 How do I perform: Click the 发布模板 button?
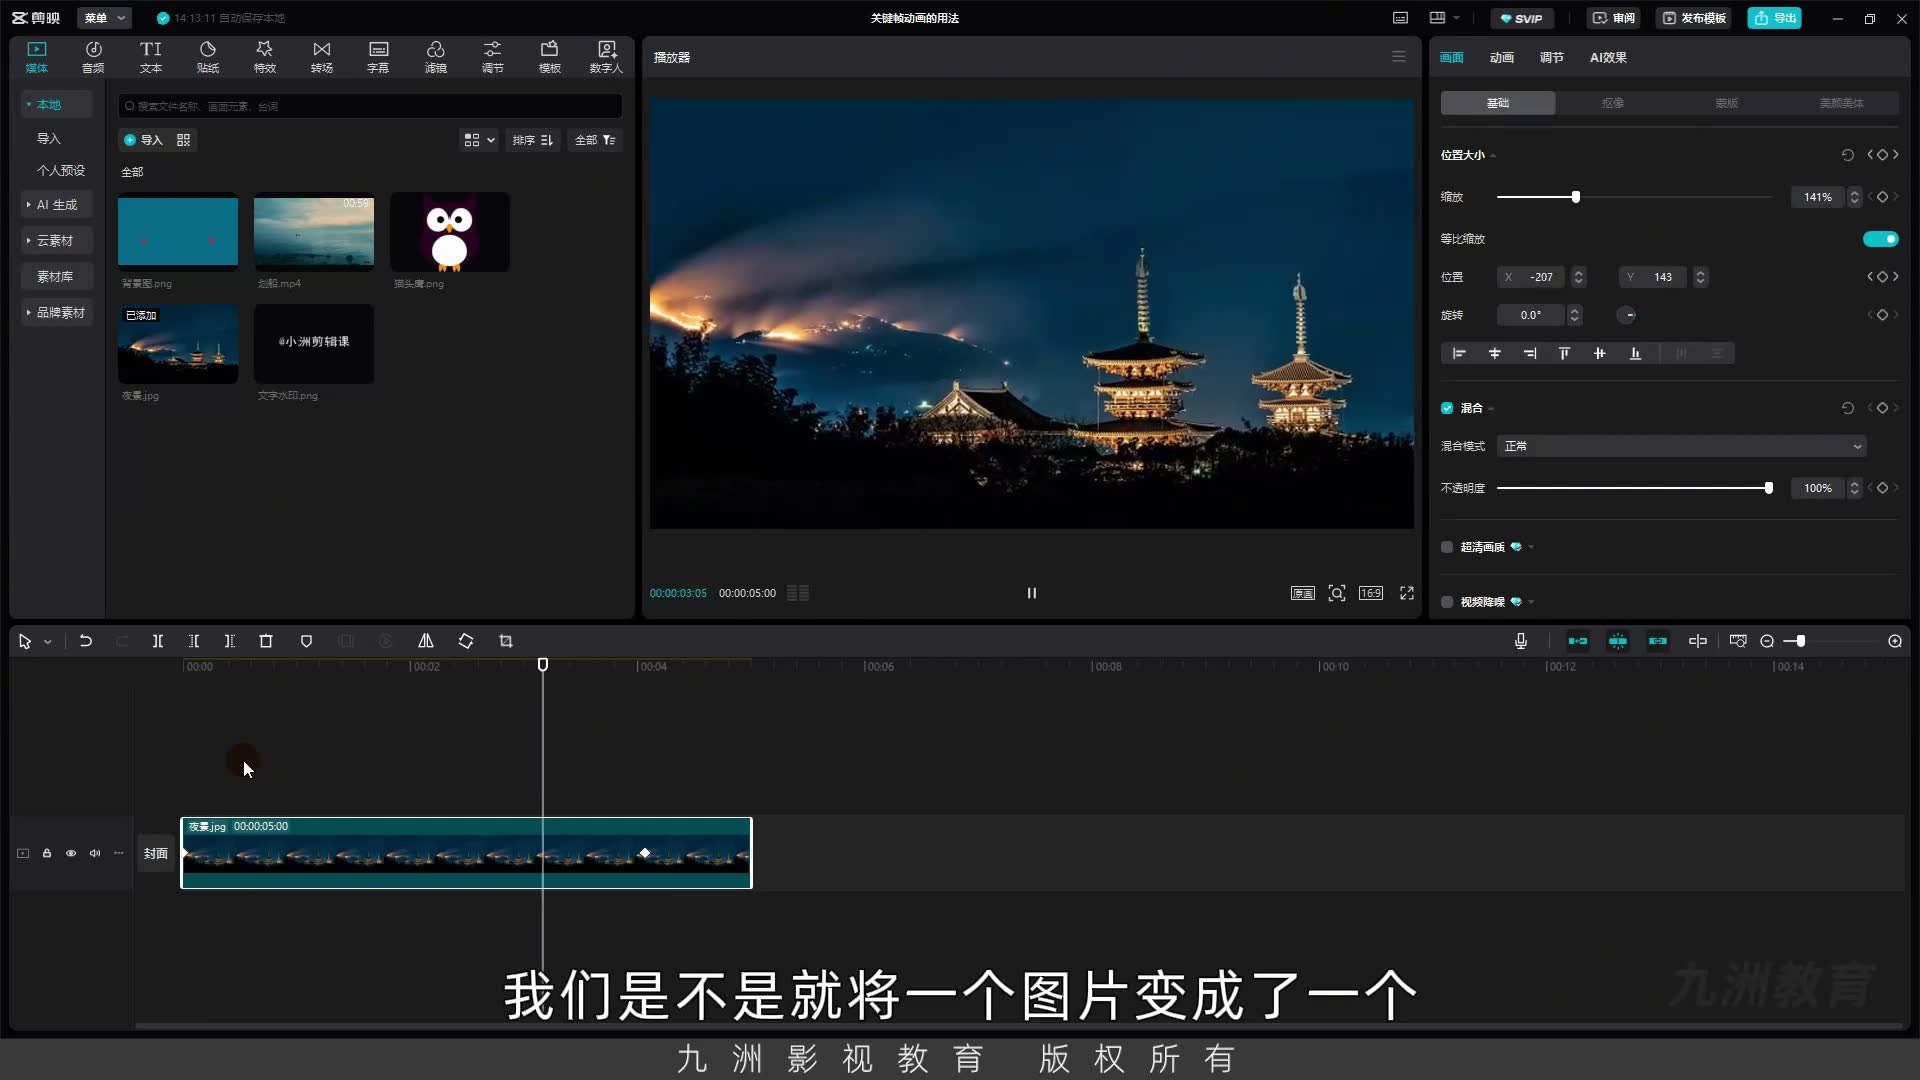(x=1694, y=18)
